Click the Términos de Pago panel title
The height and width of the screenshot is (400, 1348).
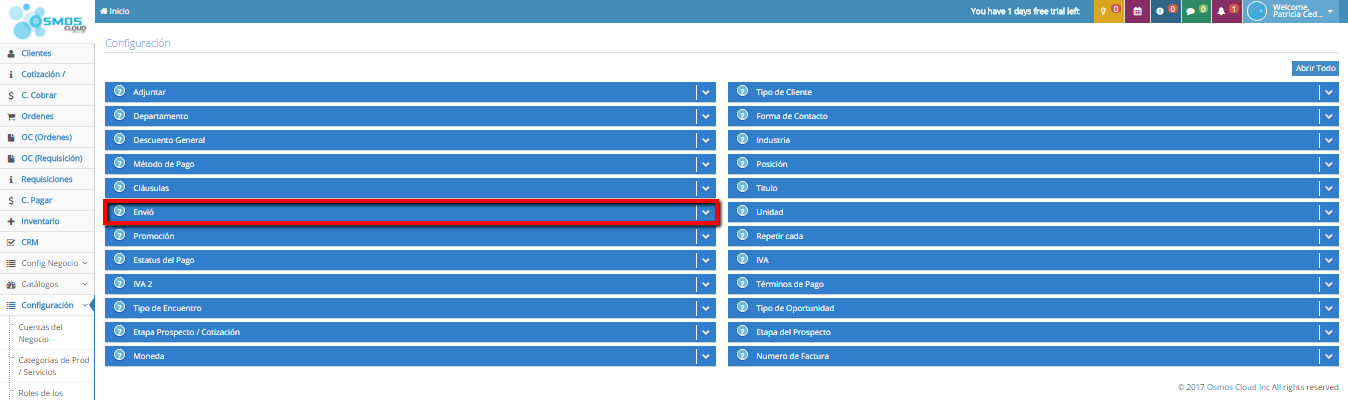click(x=790, y=284)
